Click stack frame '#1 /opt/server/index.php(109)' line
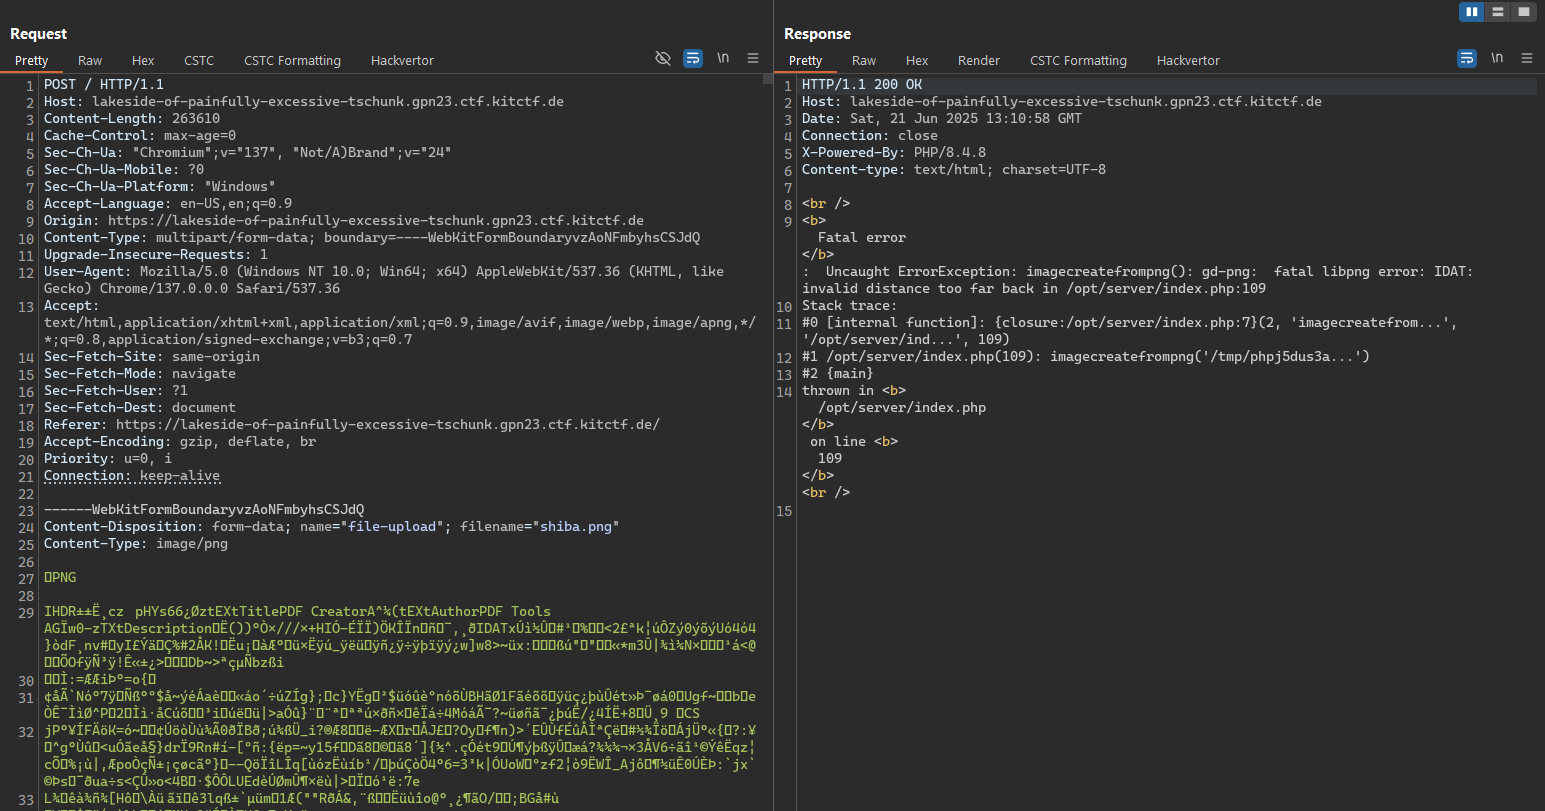Viewport: 1545px width, 811px height. pyautogui.click(x=1086, y=356)
